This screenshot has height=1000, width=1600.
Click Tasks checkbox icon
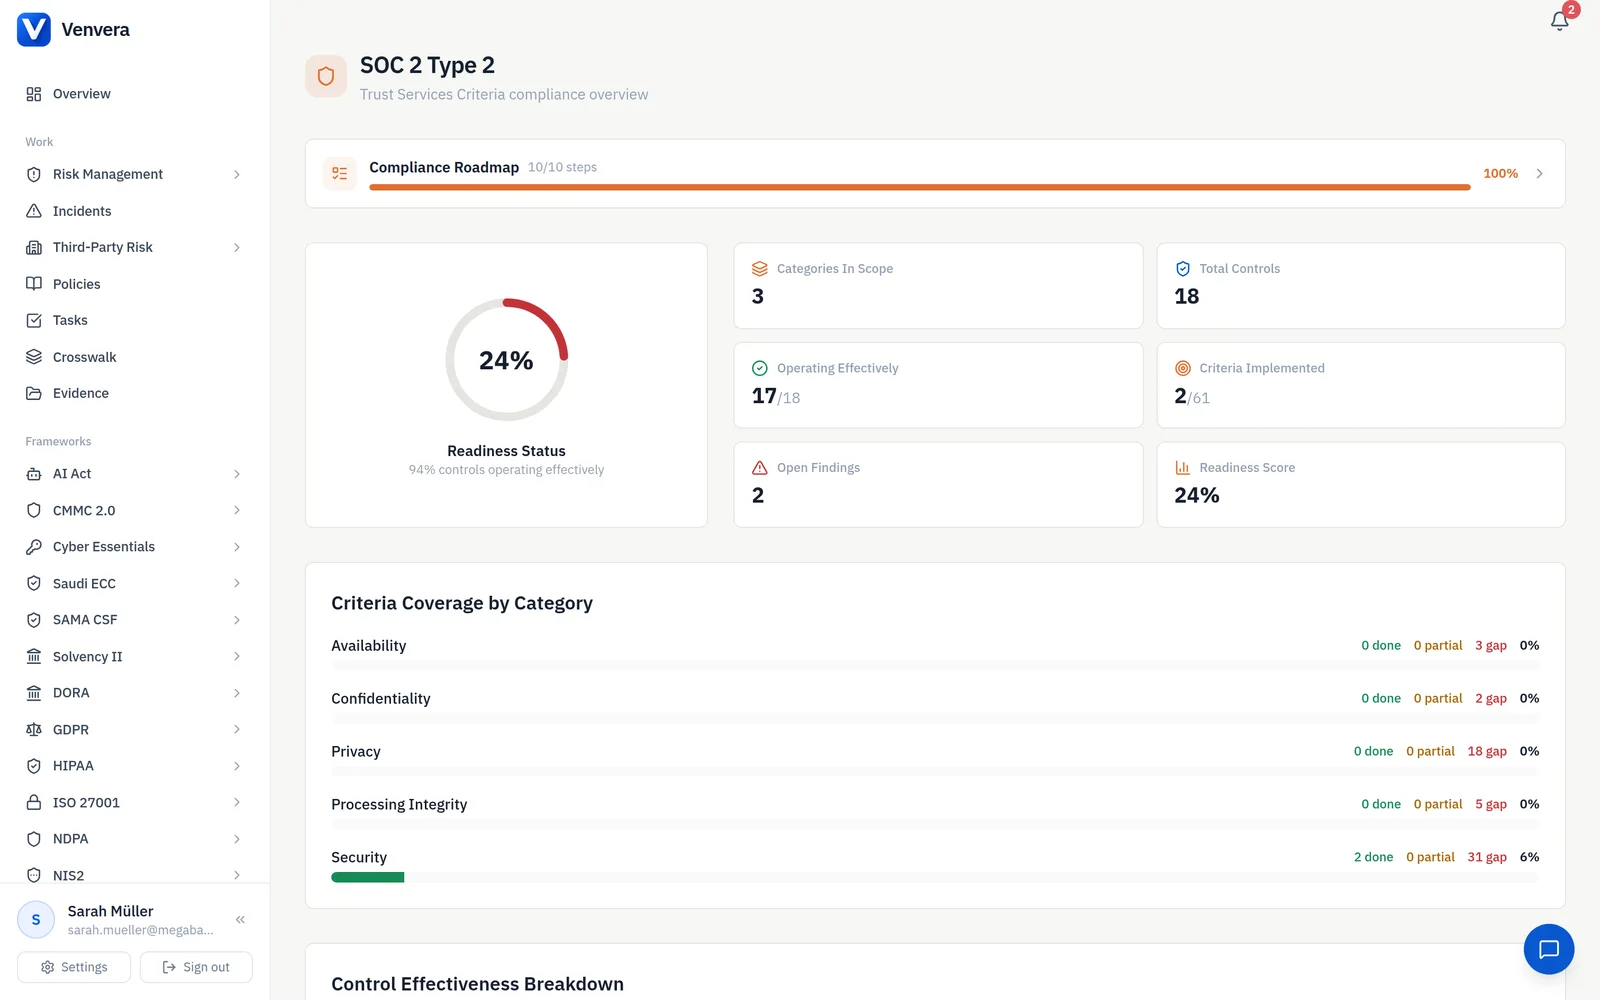coord(34,320)
